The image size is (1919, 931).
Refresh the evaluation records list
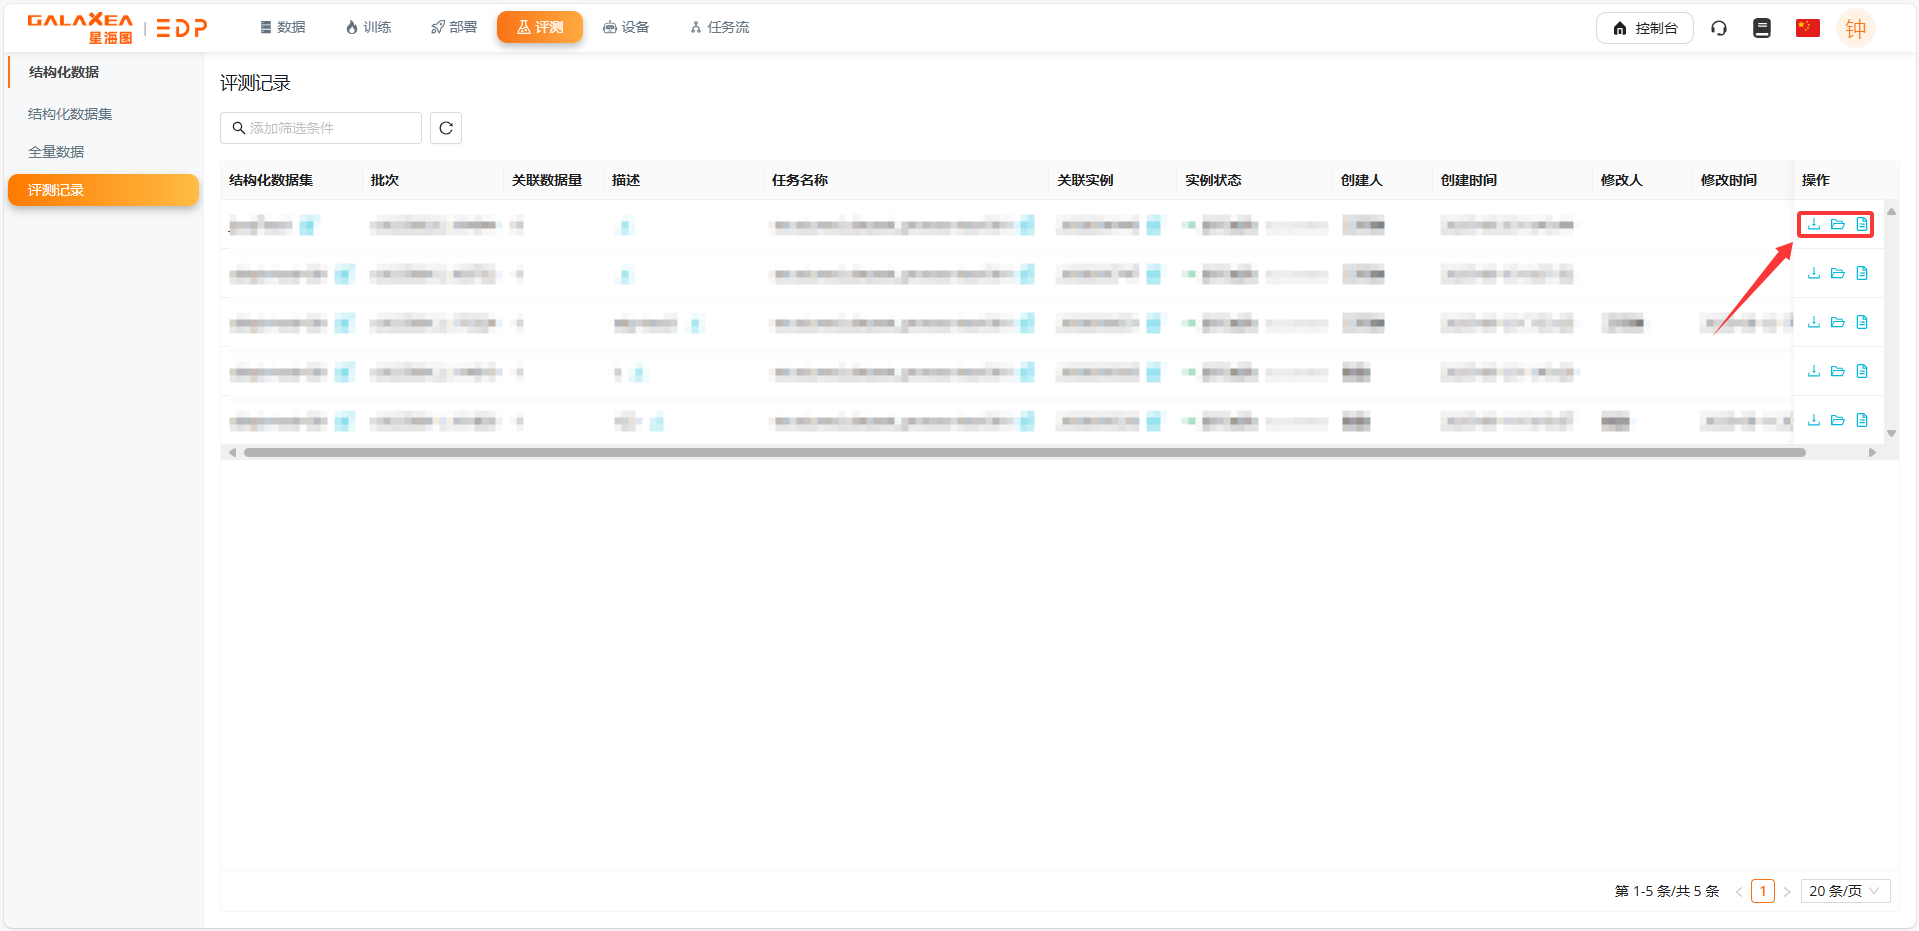pyautogui.click(x=445, y=128)
